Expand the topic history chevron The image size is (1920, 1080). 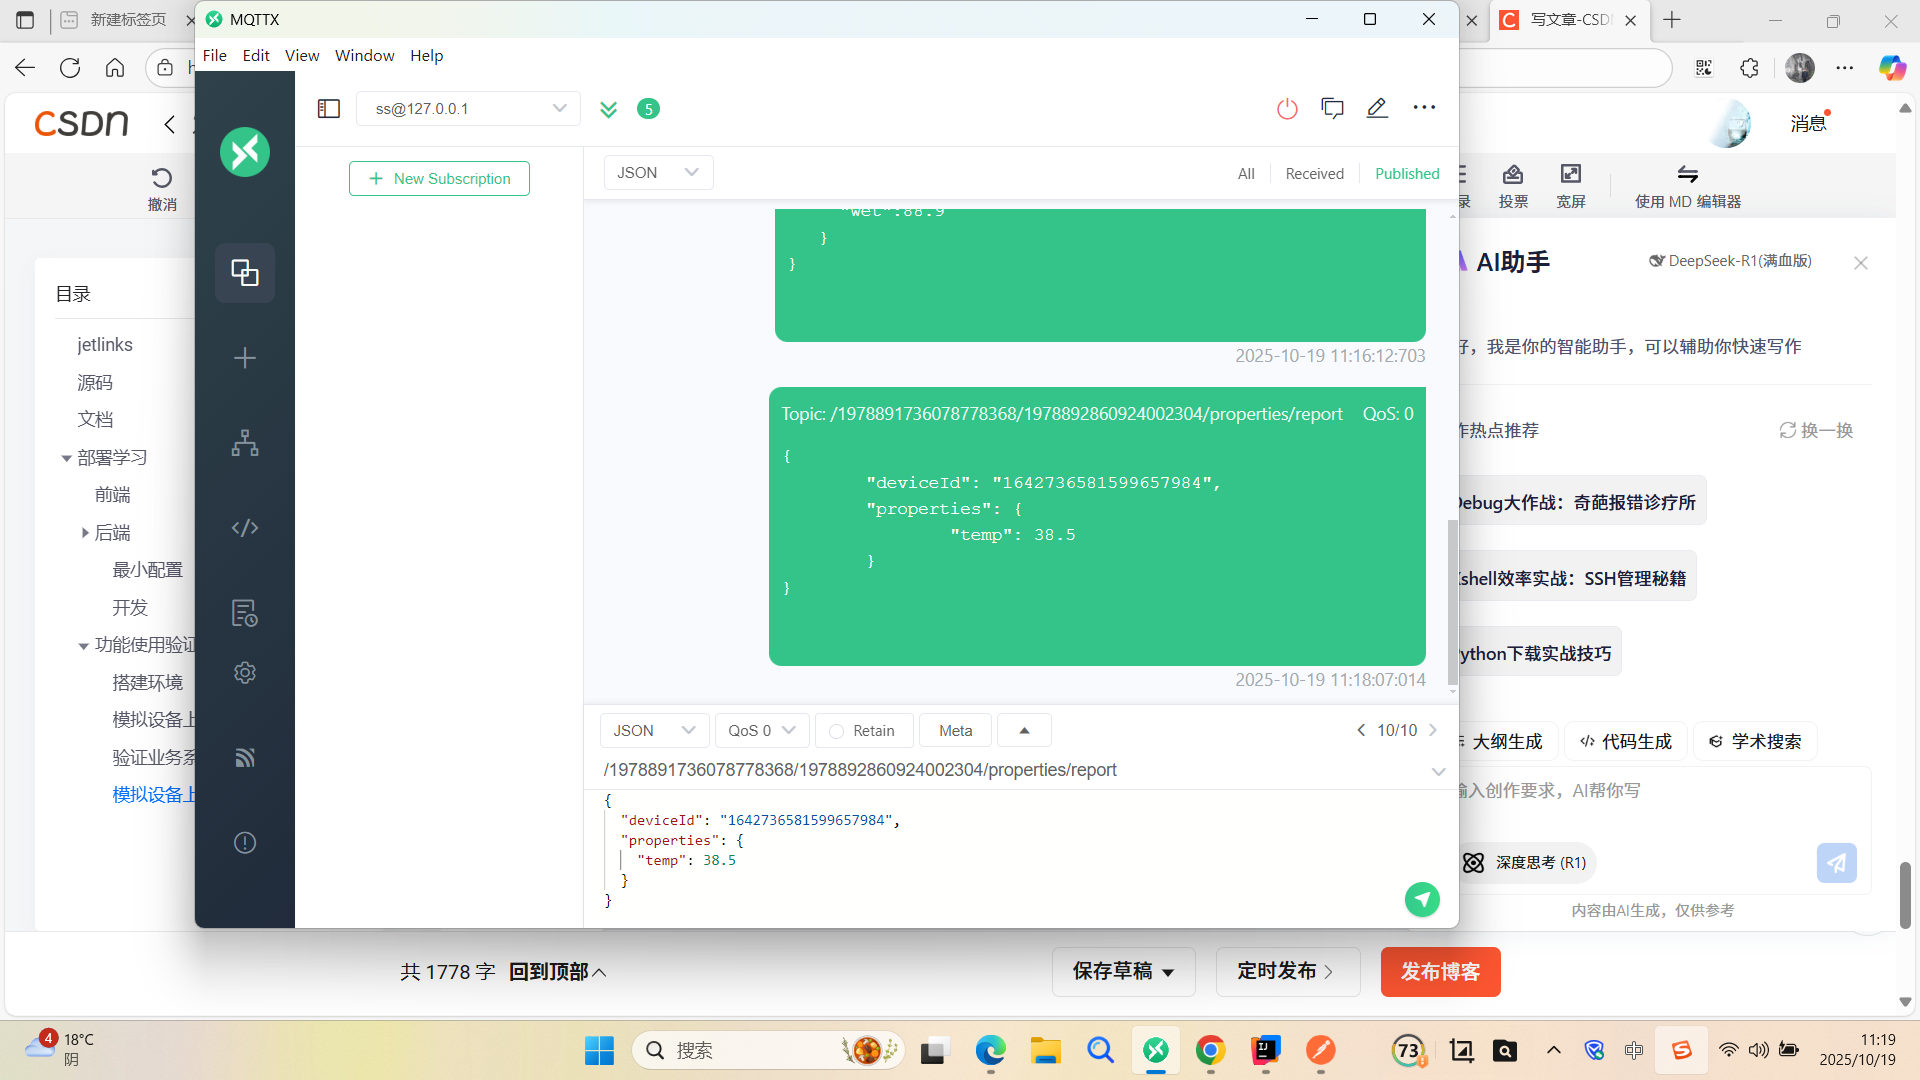click(x=1438, y=771)
